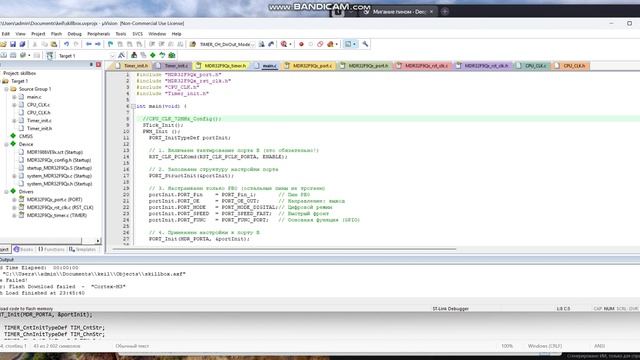The image size is (640, 360).
Task: Expand the main.c tree node
Action: pos(14,97)
